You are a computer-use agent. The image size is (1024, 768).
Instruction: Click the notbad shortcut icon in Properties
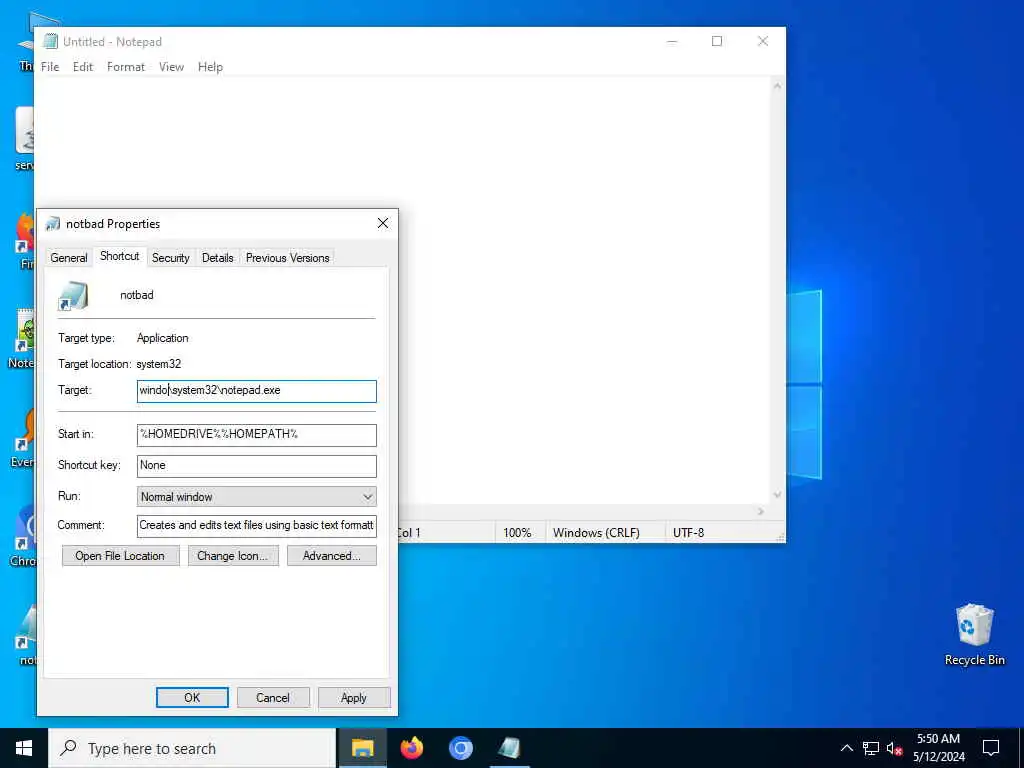click(73, 296)
